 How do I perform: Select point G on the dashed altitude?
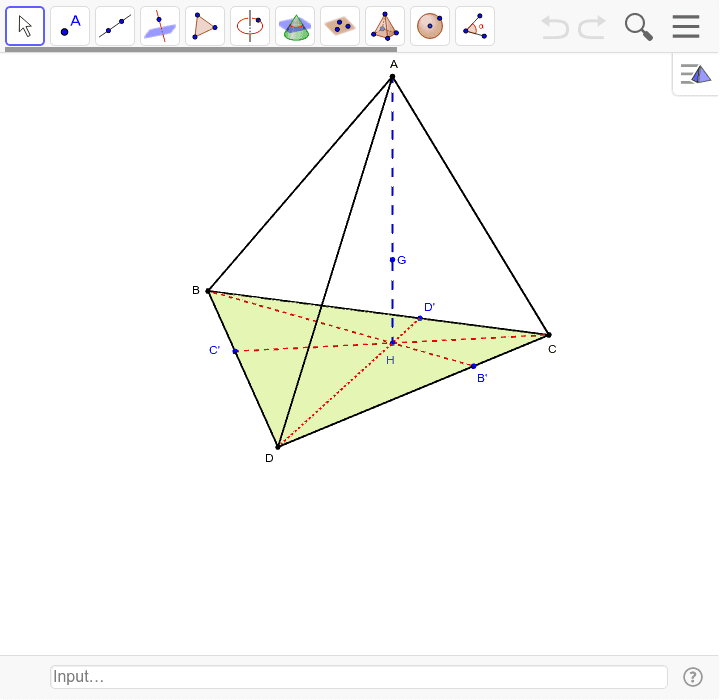[x=392, y=260]
